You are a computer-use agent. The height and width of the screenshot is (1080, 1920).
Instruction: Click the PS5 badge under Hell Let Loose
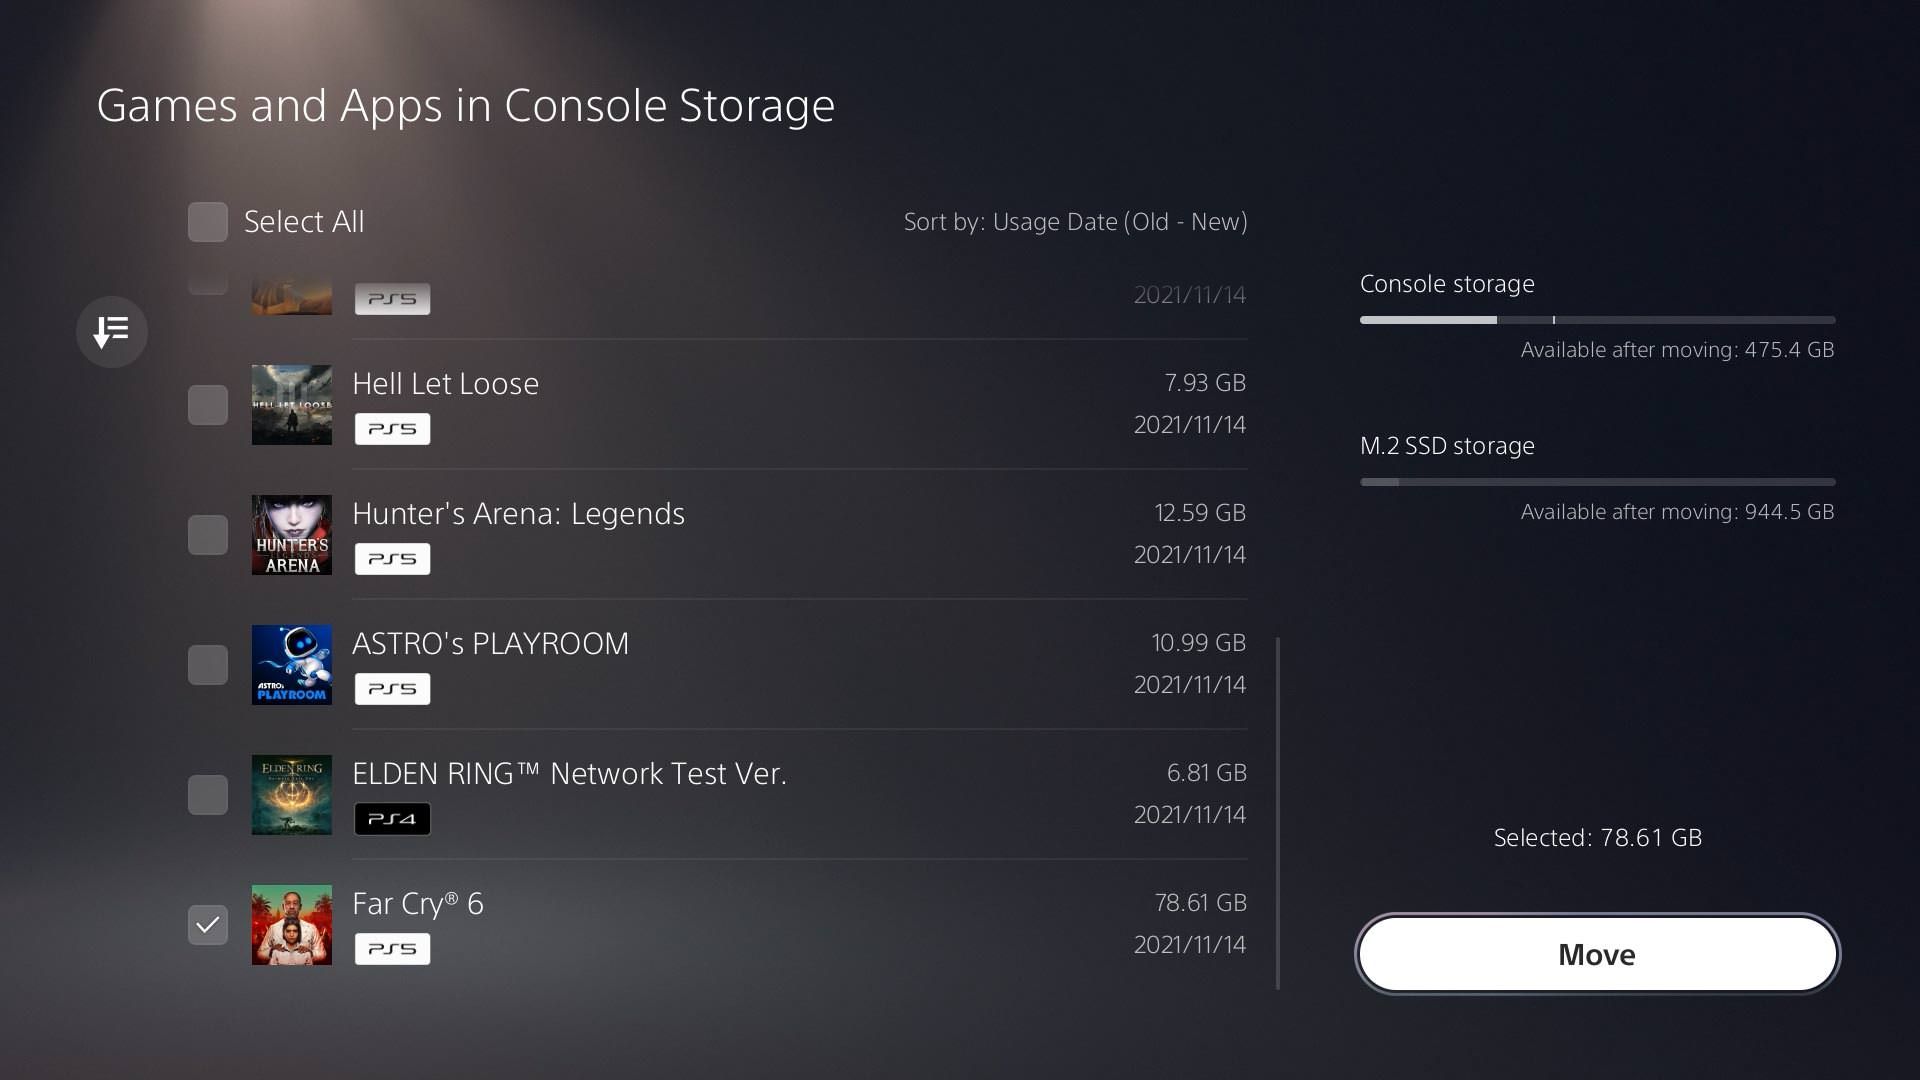(x=392, y=429)
